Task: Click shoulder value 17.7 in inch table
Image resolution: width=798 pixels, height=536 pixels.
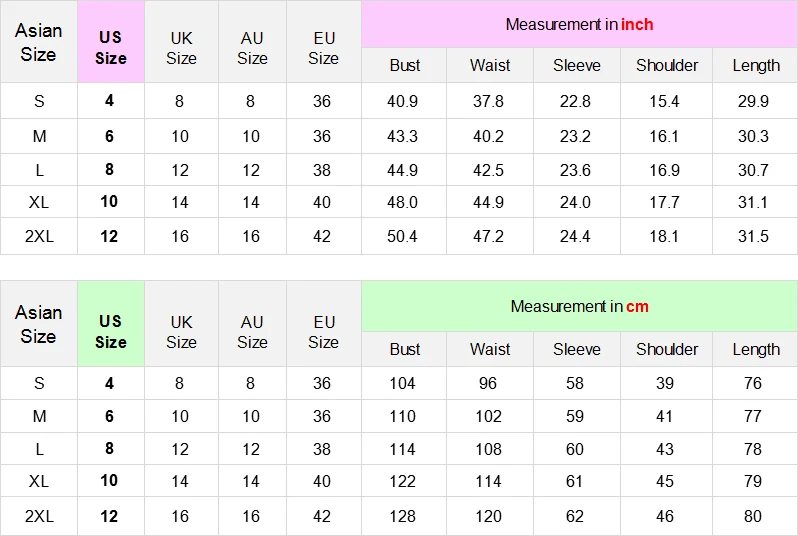Action: pos(665,202)
